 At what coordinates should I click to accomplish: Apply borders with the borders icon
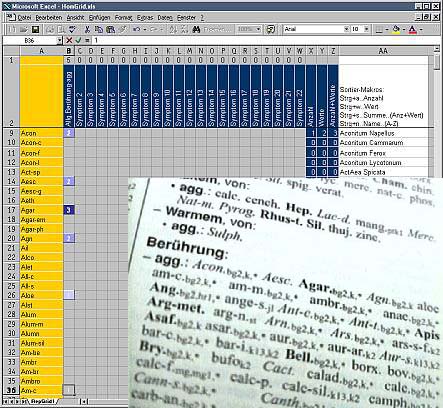[x=379, y=29]
